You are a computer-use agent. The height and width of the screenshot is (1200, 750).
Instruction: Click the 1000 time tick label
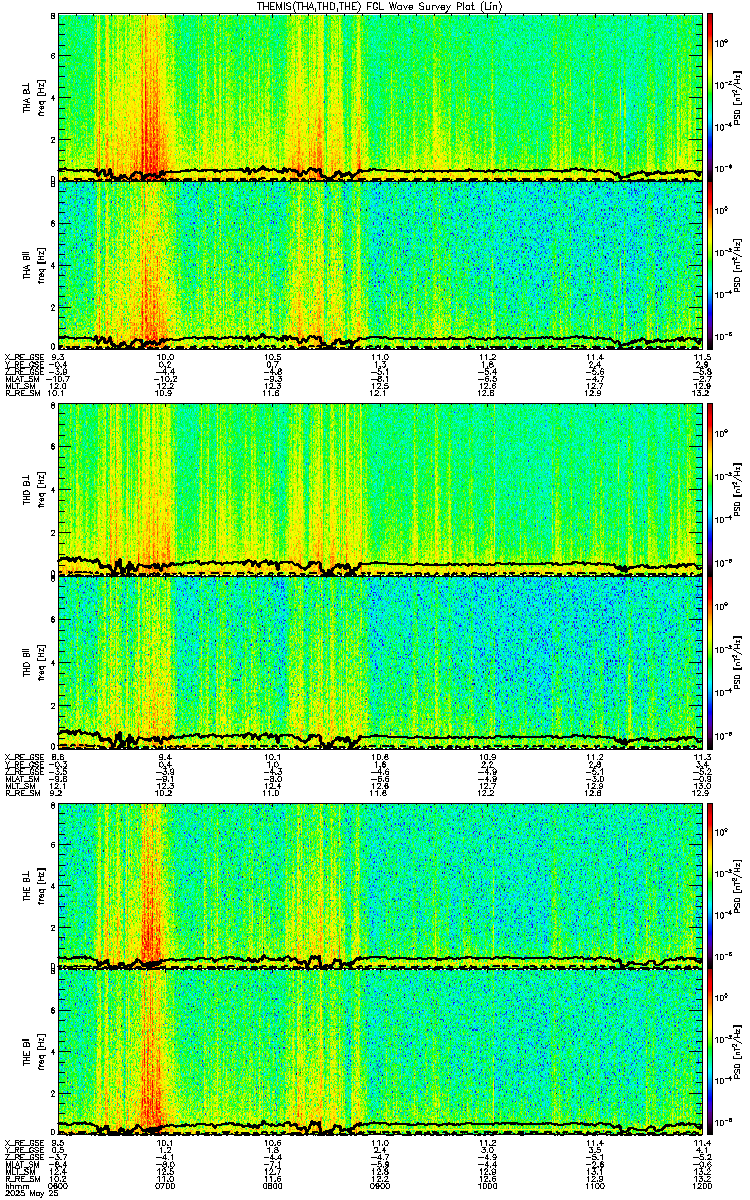(x=487, y=1186)
